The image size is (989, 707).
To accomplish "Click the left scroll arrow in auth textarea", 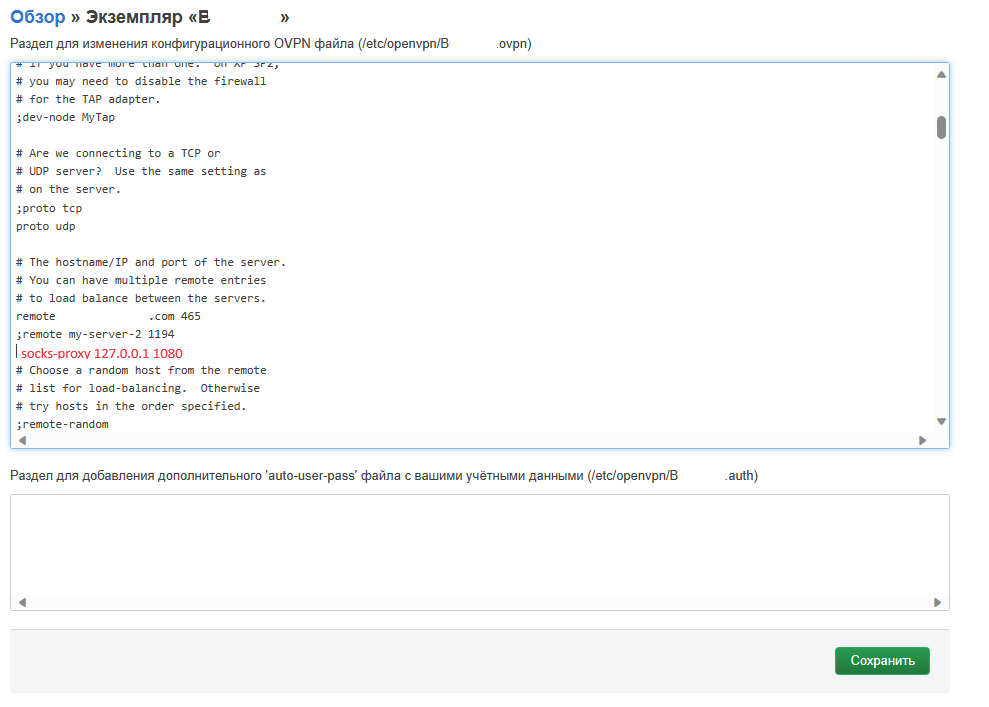I will pos(22,602).
